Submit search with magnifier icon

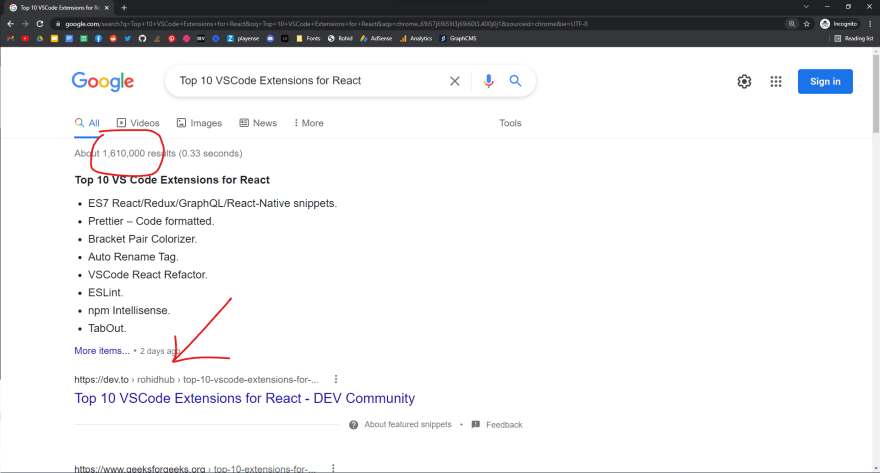(515, 81)
